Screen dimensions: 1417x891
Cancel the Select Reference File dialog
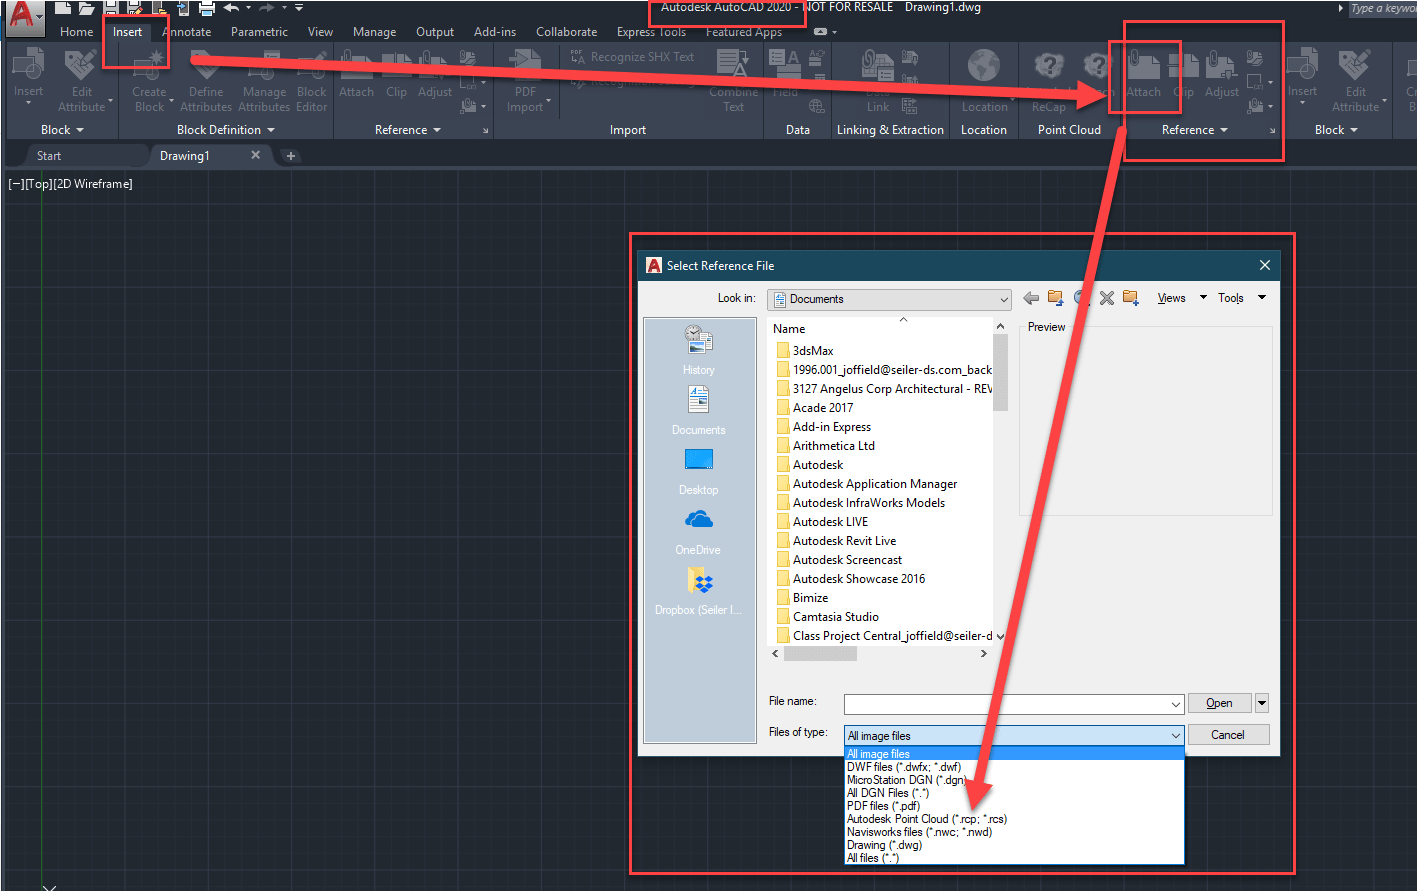(1227, 734)
